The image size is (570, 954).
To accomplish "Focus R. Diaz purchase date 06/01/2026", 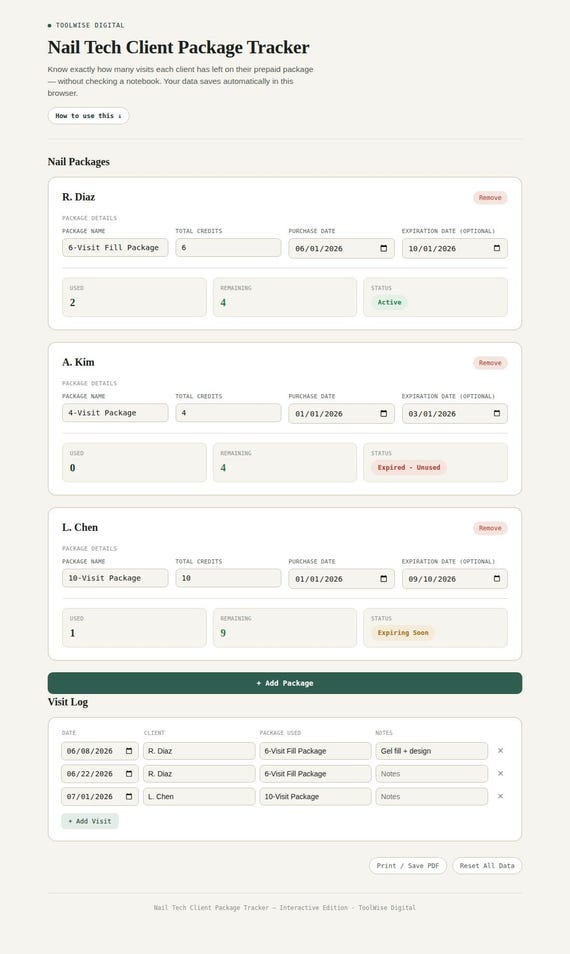I will [x=341, y=248].
